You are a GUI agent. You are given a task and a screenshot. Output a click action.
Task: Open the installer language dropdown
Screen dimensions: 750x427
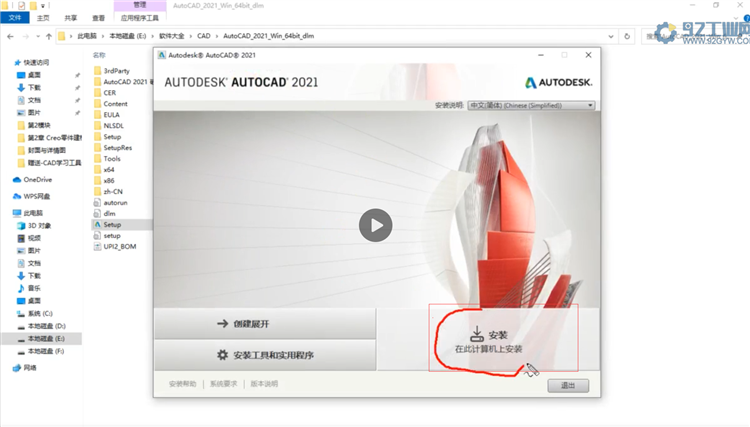[531, 105]
